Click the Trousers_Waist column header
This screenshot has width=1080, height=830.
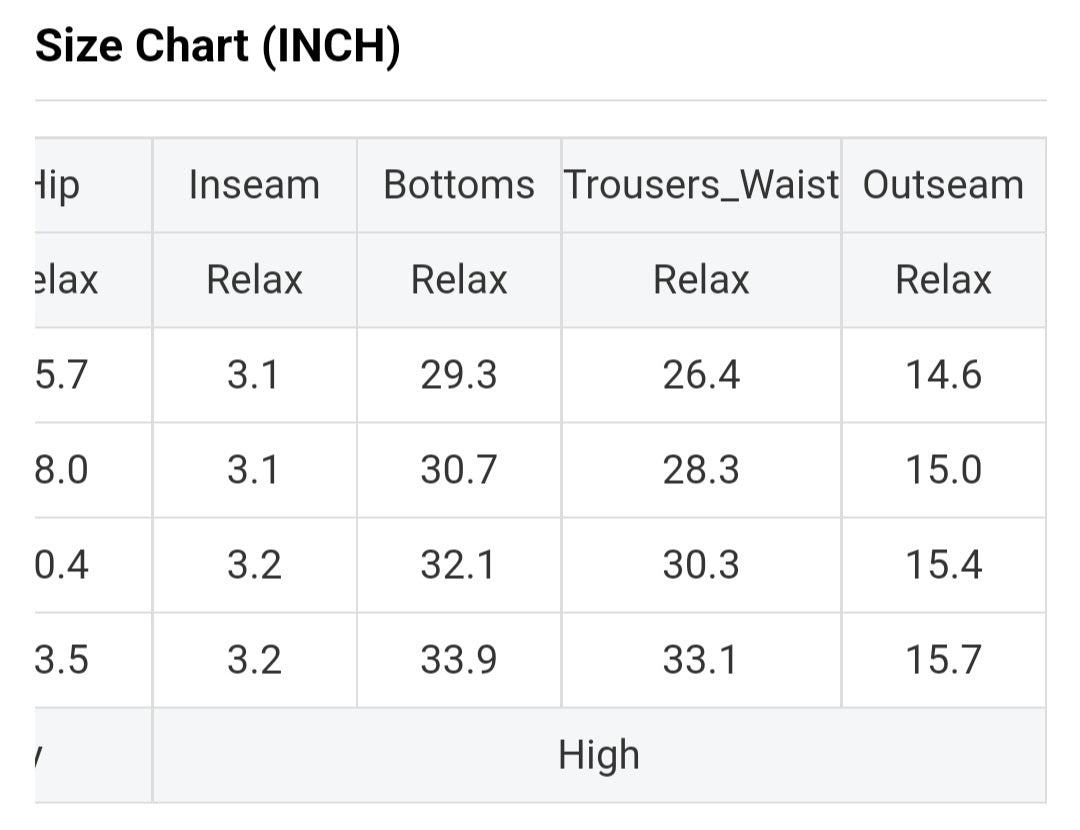click(x=701, y=186)
